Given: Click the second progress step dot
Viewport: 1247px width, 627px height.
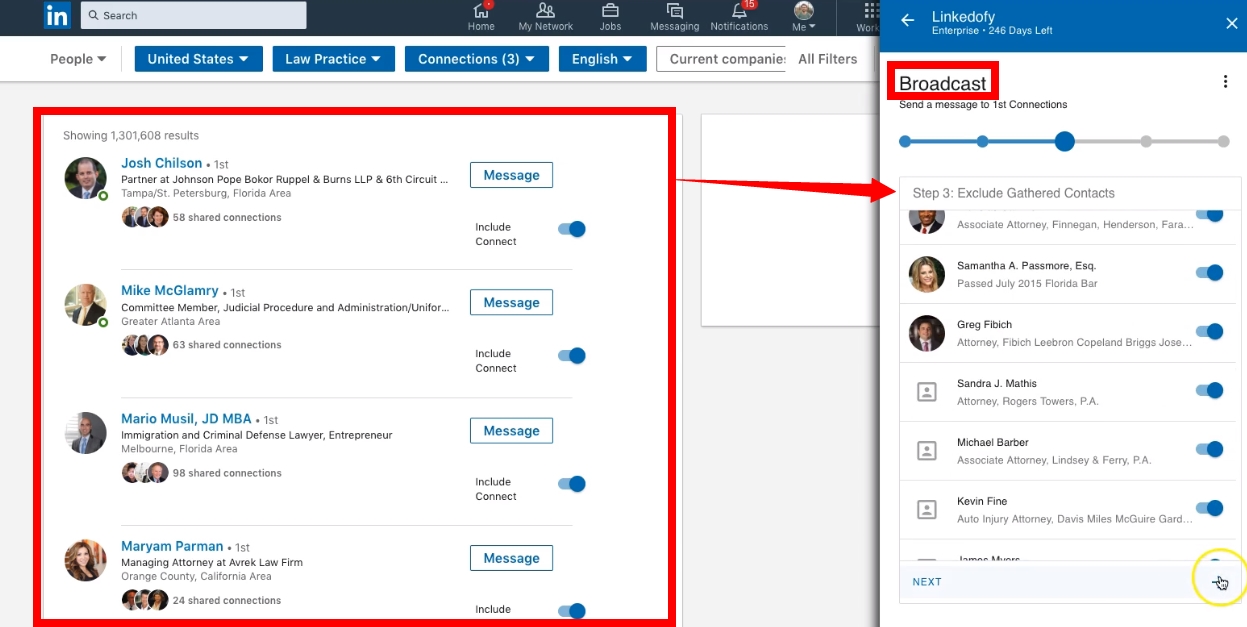Looking at the screenshot, I should [983, 141].
